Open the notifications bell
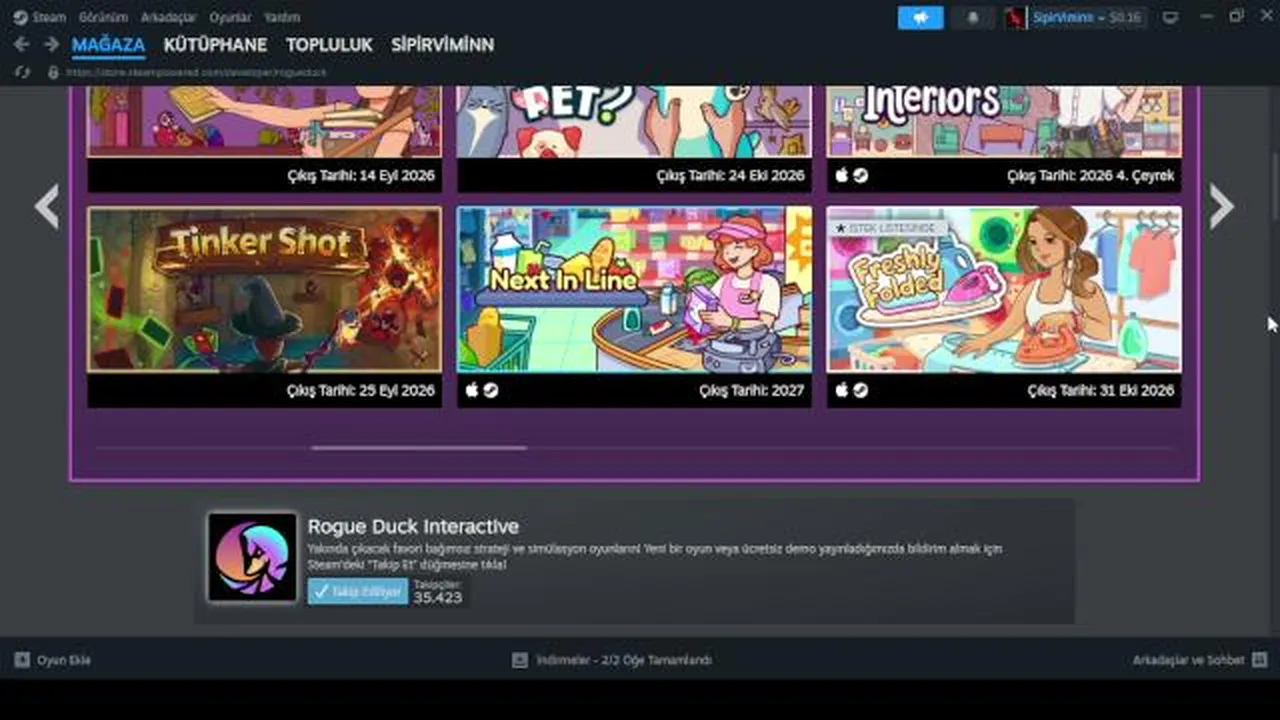Screen dimensions: 1280x720 point(973,17)
